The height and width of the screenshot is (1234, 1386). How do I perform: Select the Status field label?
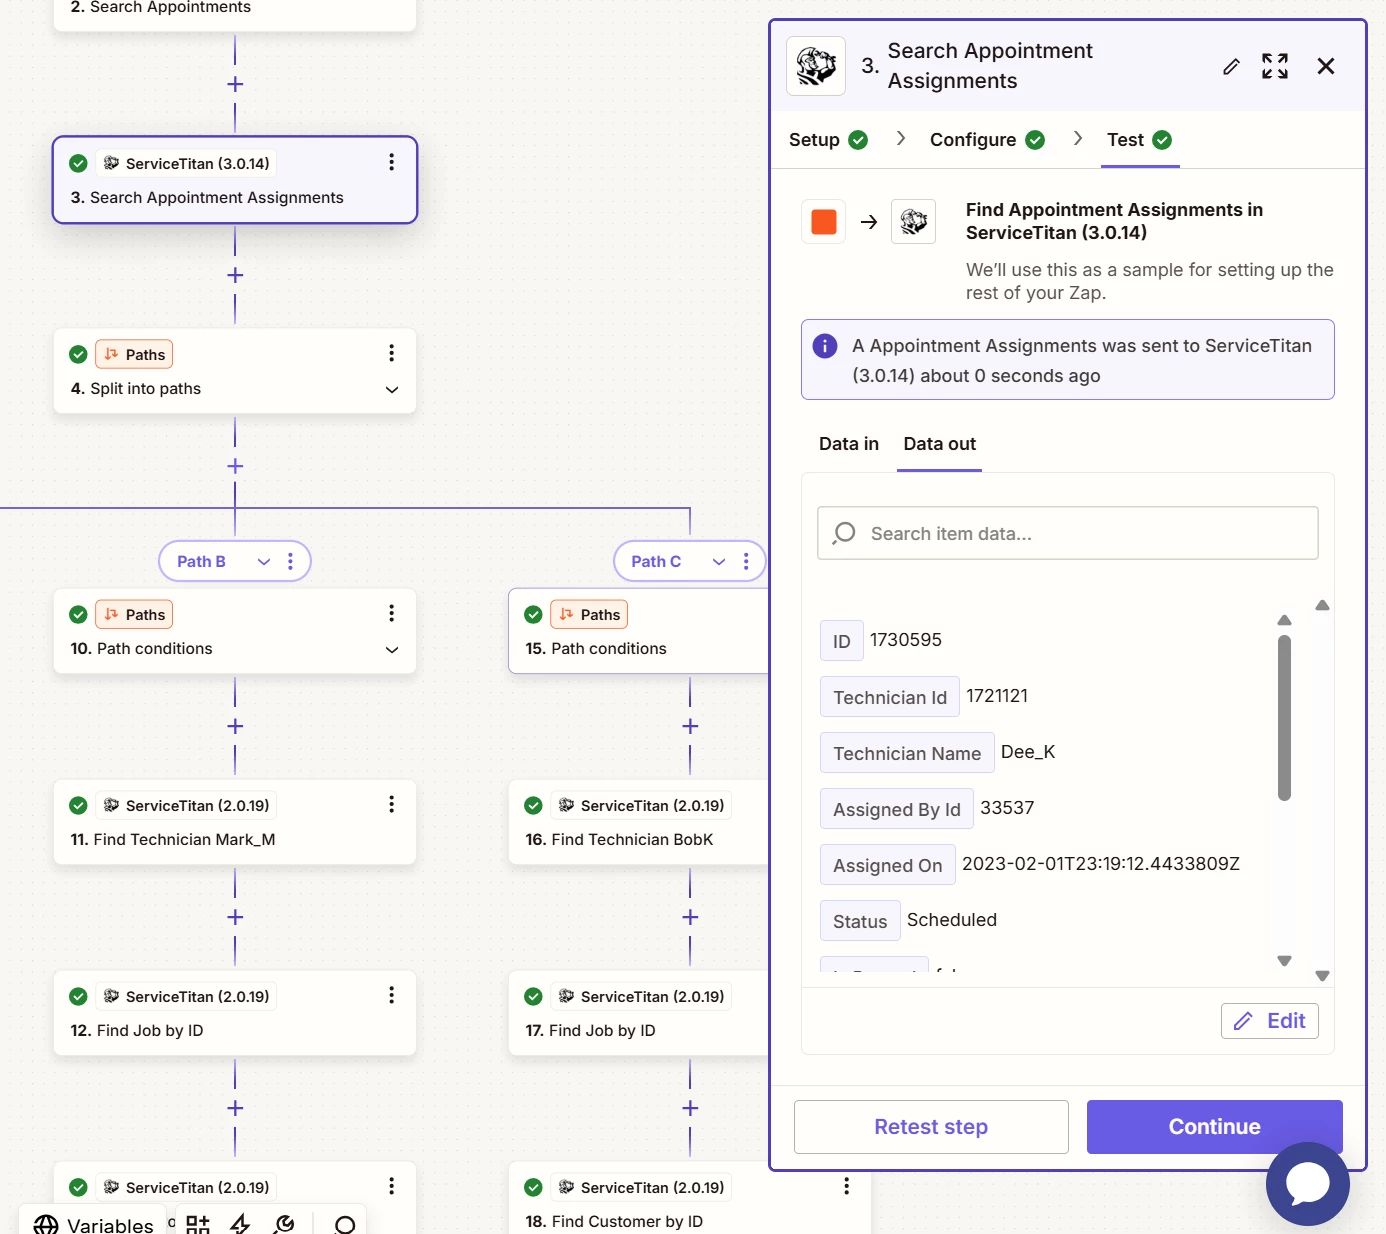point(860,921)
